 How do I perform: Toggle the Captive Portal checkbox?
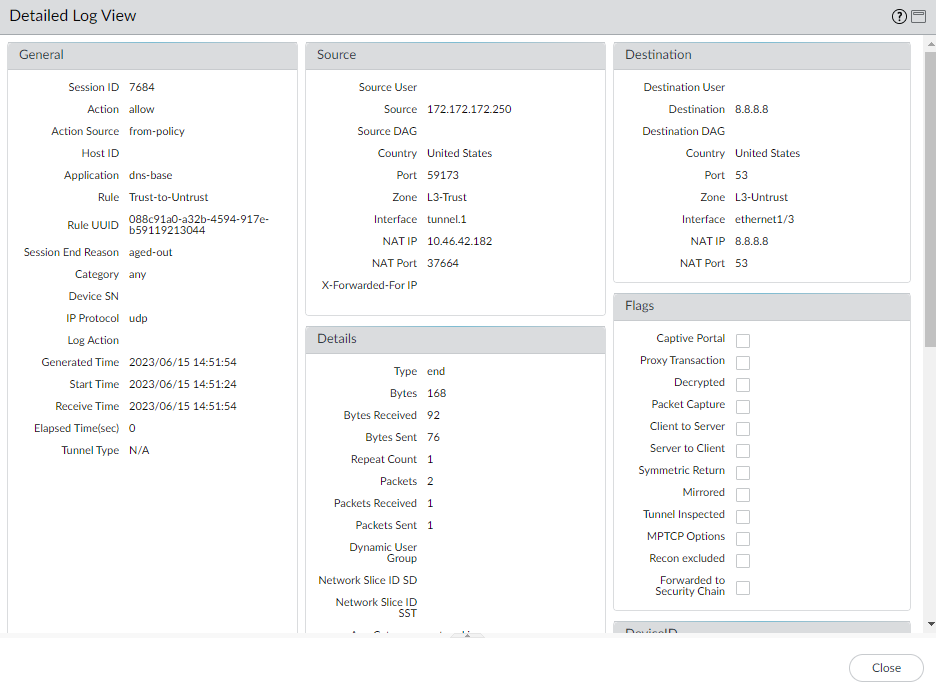743,341
